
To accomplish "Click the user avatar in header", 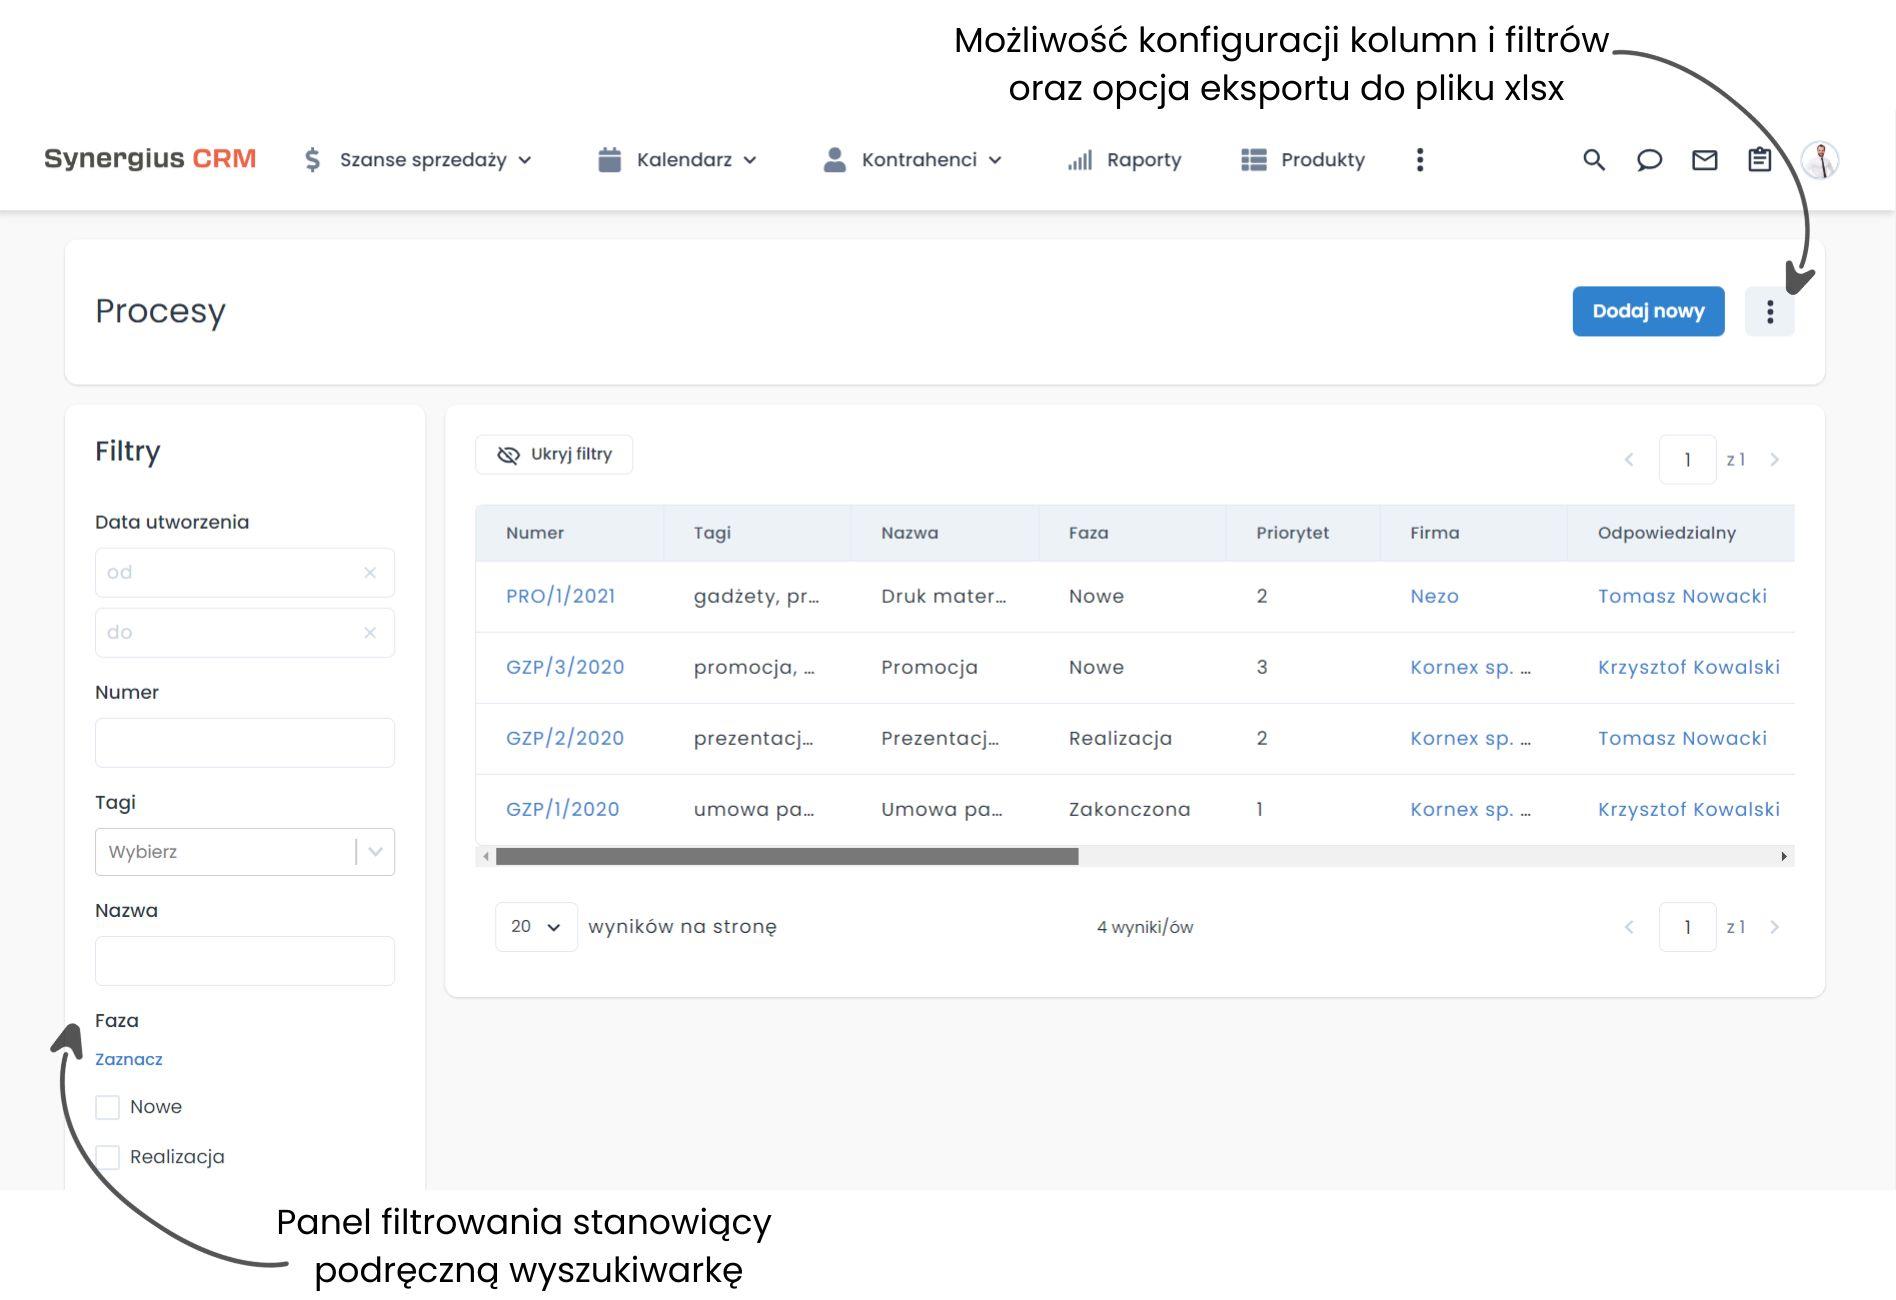I will tap(1820, 160).
